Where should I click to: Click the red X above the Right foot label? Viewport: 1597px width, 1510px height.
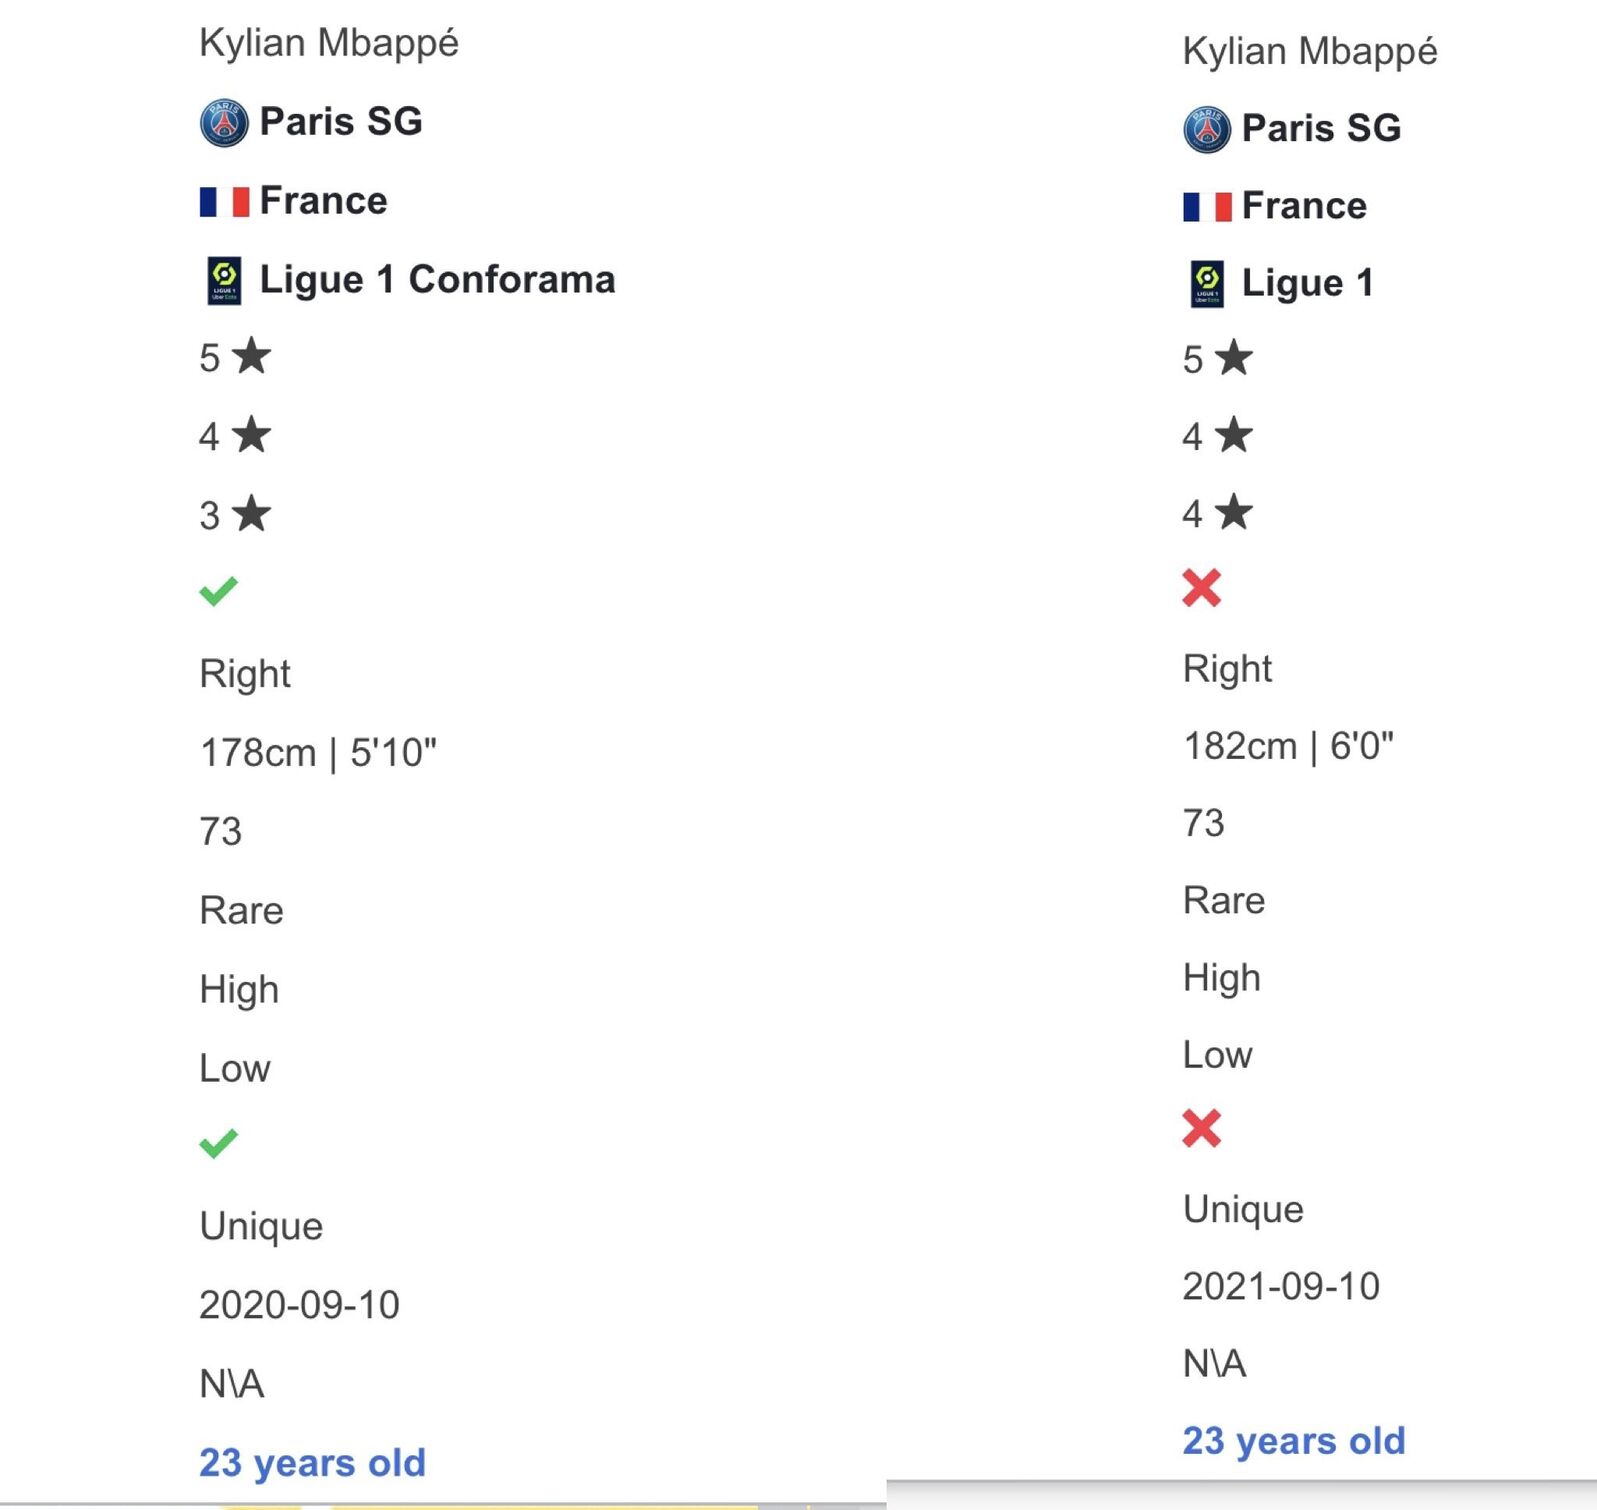point(1201,588)
